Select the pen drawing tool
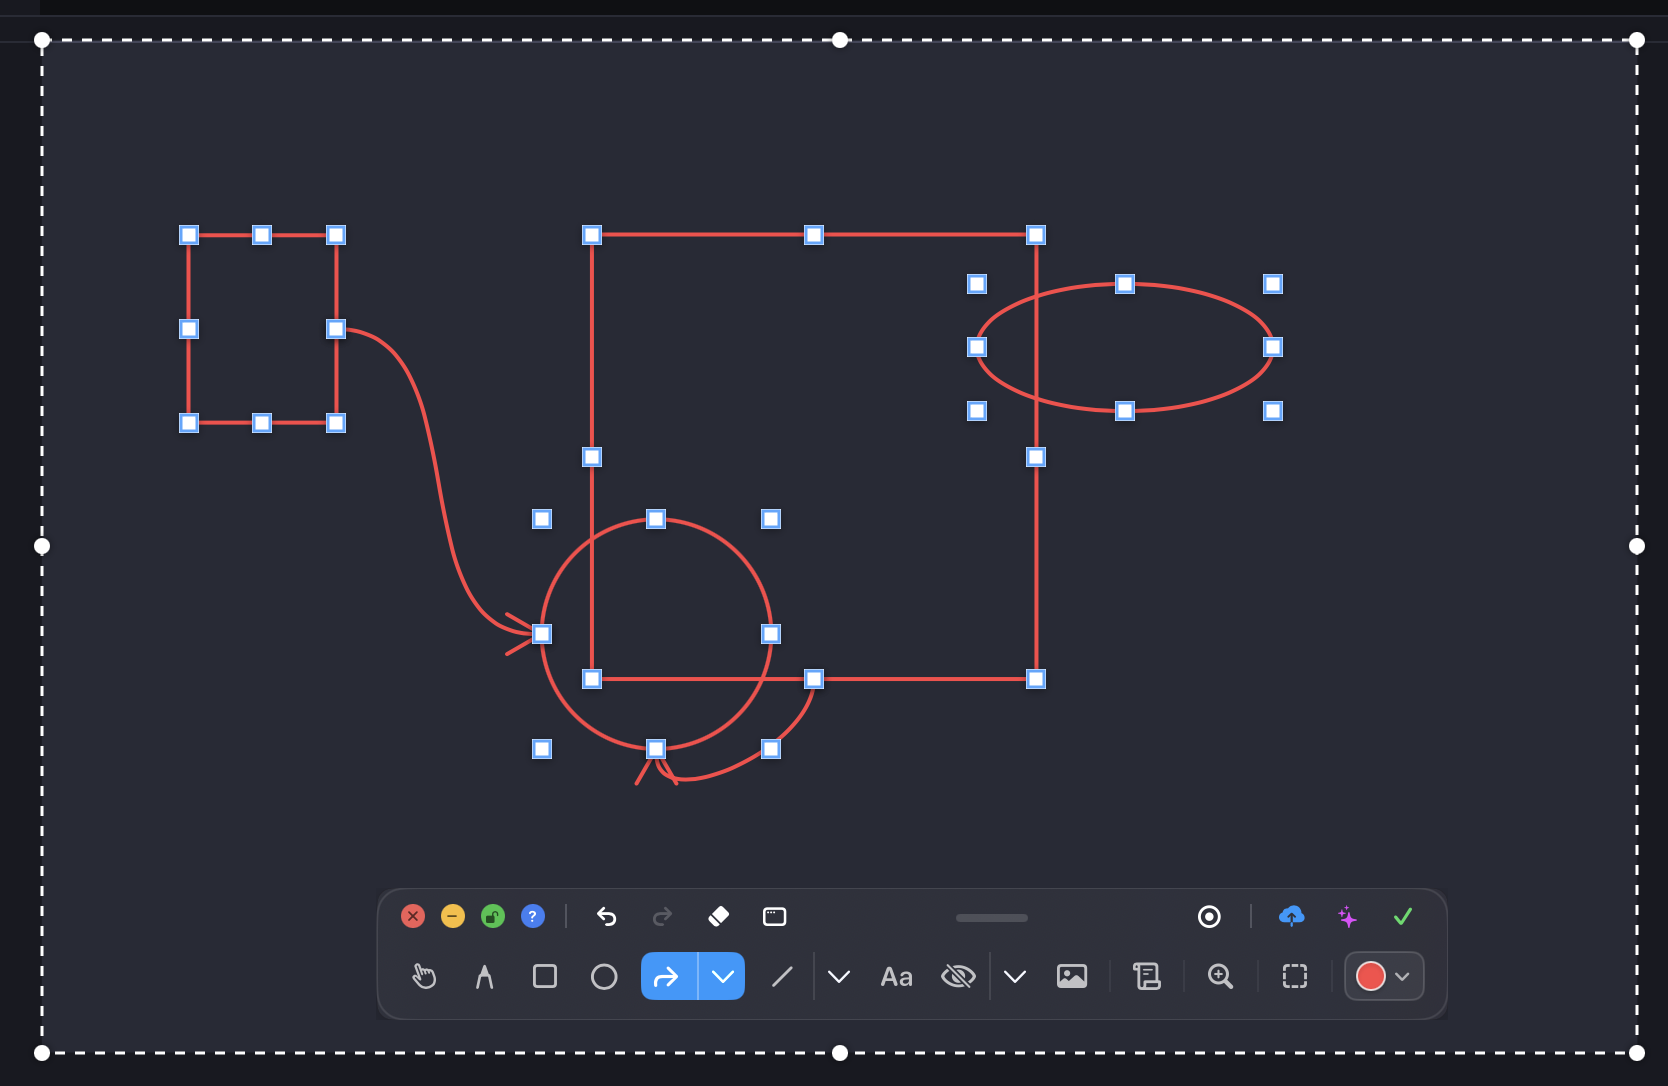Screen dimensions: 1668x1086 [x=484, y=976]
